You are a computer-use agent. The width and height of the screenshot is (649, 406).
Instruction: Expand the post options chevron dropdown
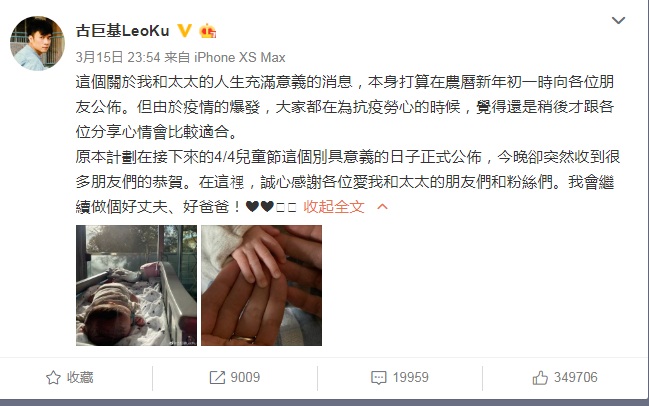[618, 20]
